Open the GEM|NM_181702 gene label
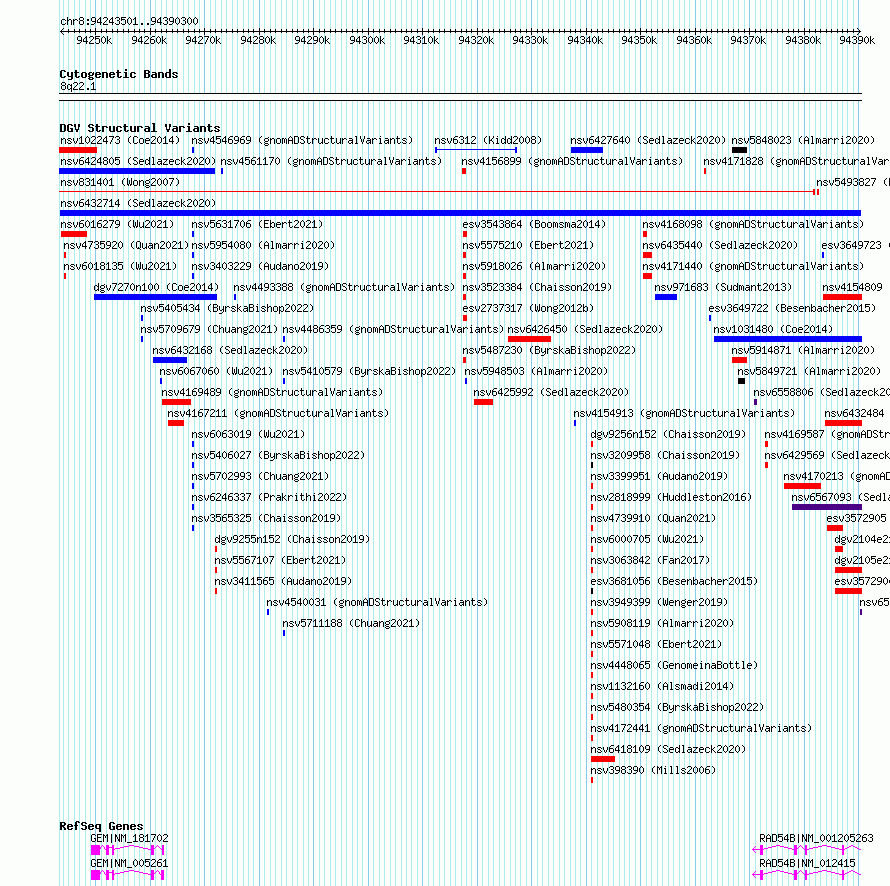 (129, 838)
